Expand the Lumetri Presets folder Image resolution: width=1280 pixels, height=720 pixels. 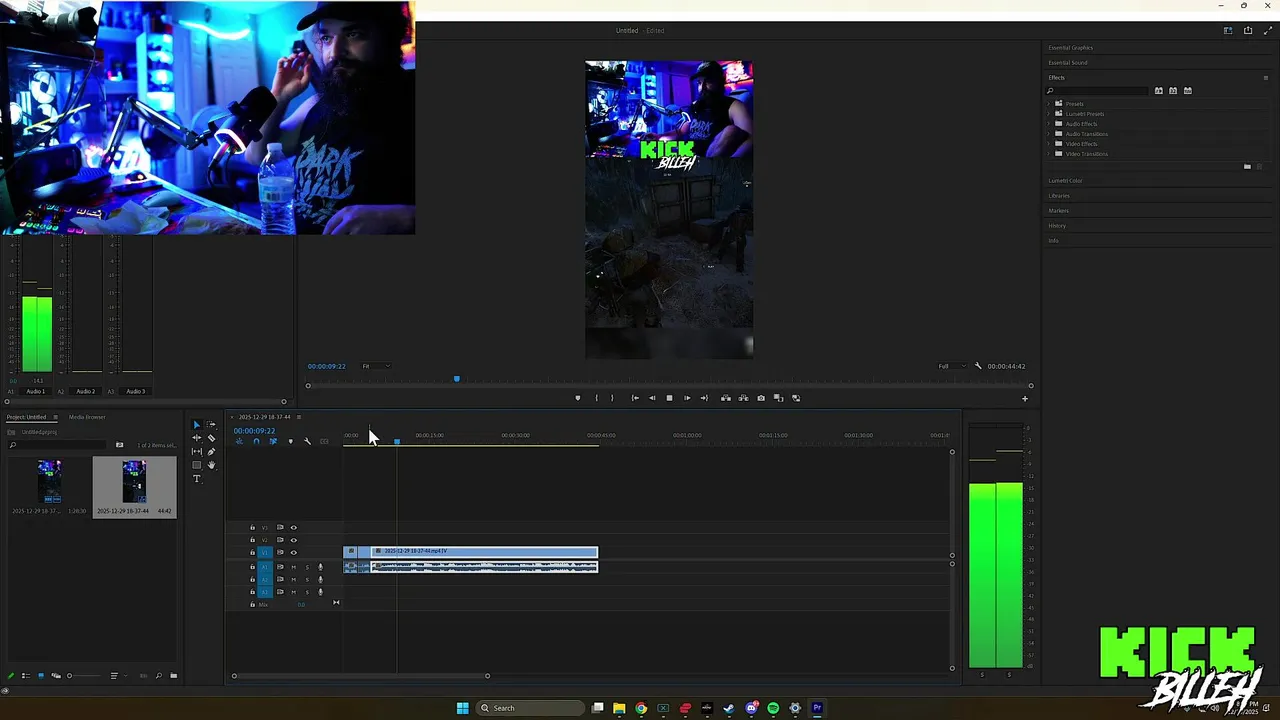tap(1048, 114)
